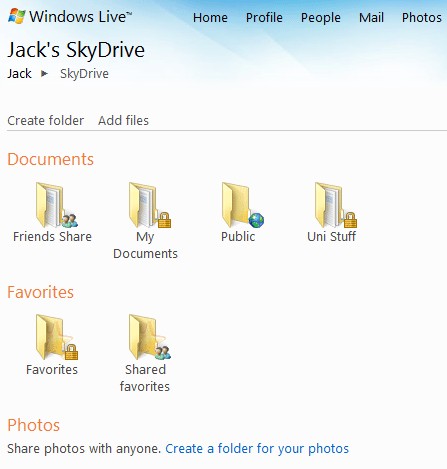
Task: Click Create a folder for your photos link
Action: [257, 449]
